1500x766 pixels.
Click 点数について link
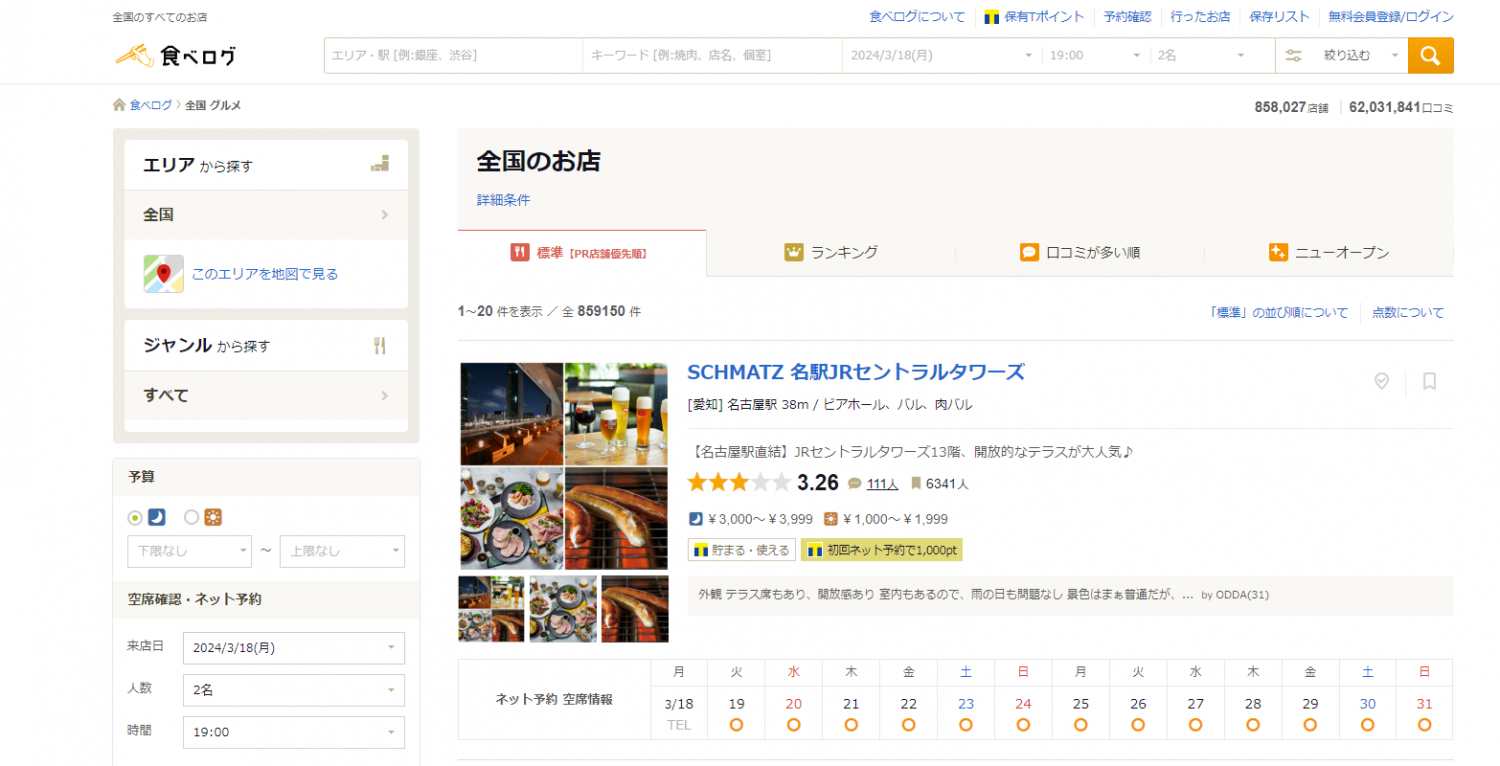tap(1408, 312)
